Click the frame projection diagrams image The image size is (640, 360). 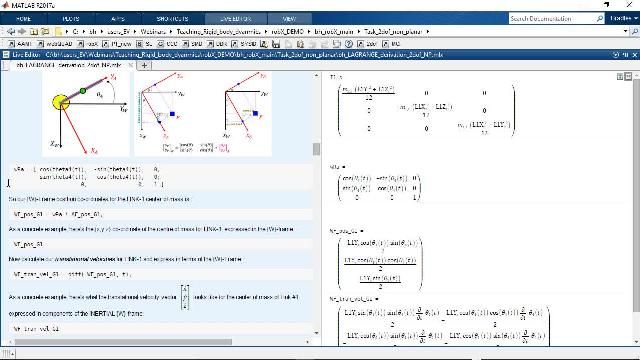point(203,114)
